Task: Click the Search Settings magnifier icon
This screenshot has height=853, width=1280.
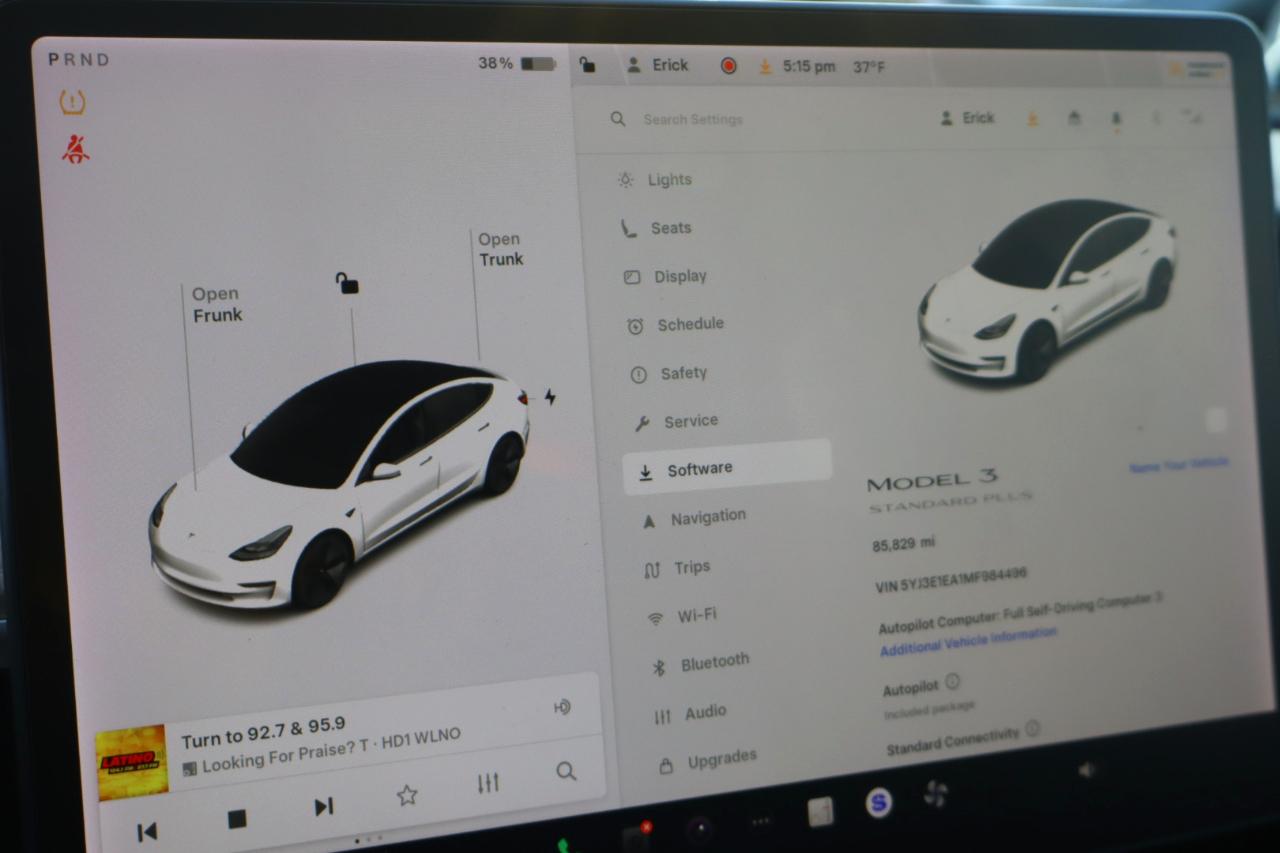Action: (617, 118)
